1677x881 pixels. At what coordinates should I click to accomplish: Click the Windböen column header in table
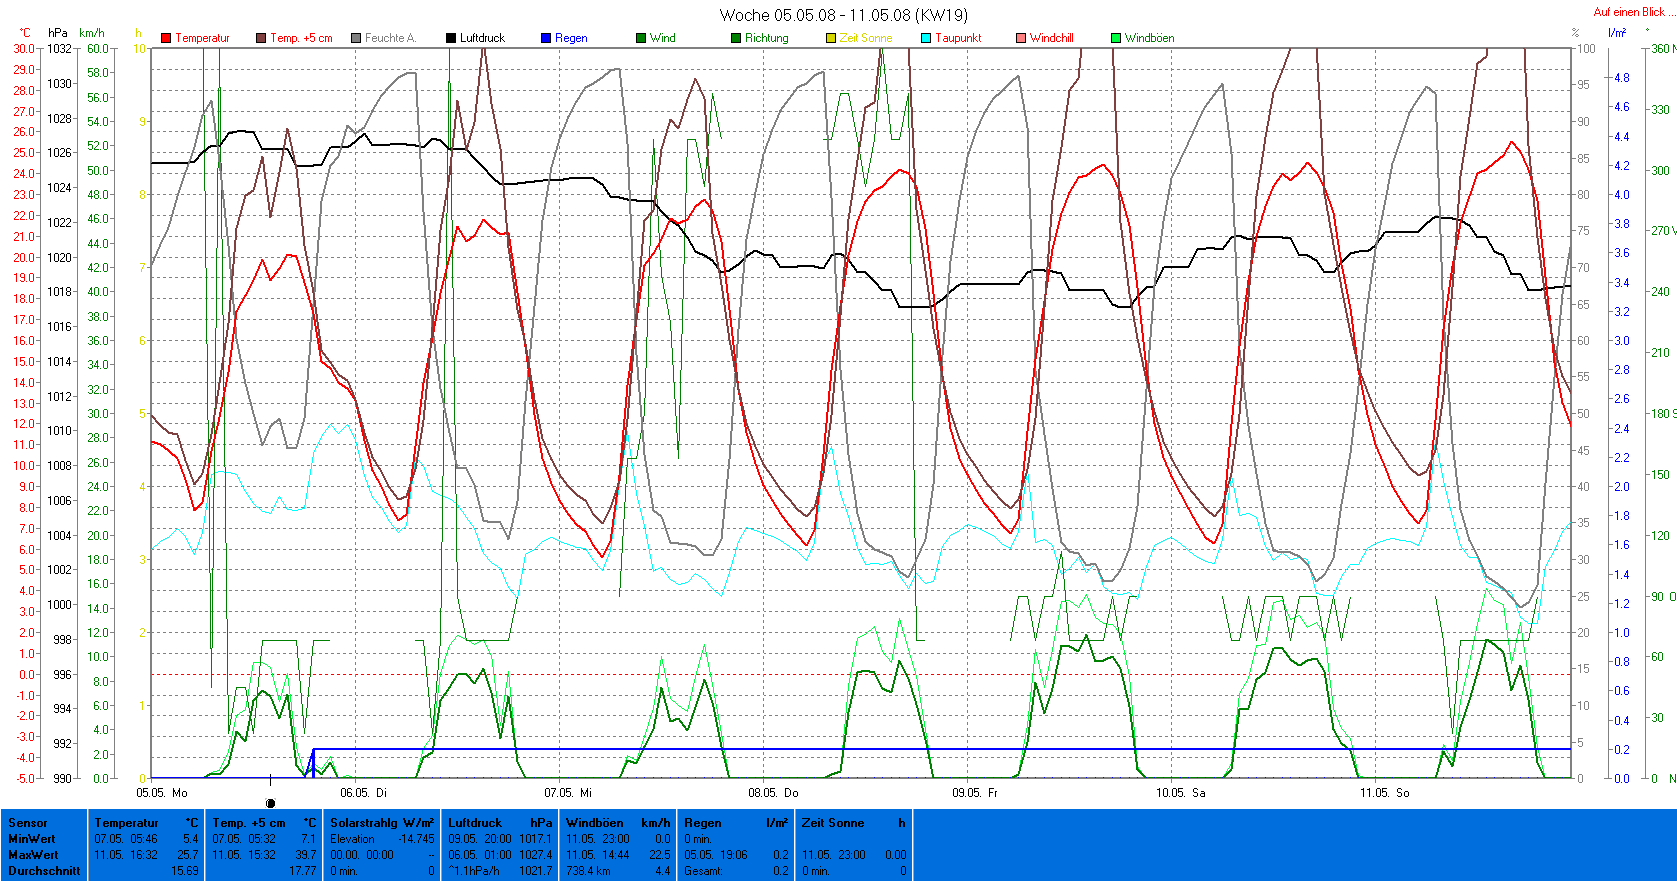click(x=594, y=823)
